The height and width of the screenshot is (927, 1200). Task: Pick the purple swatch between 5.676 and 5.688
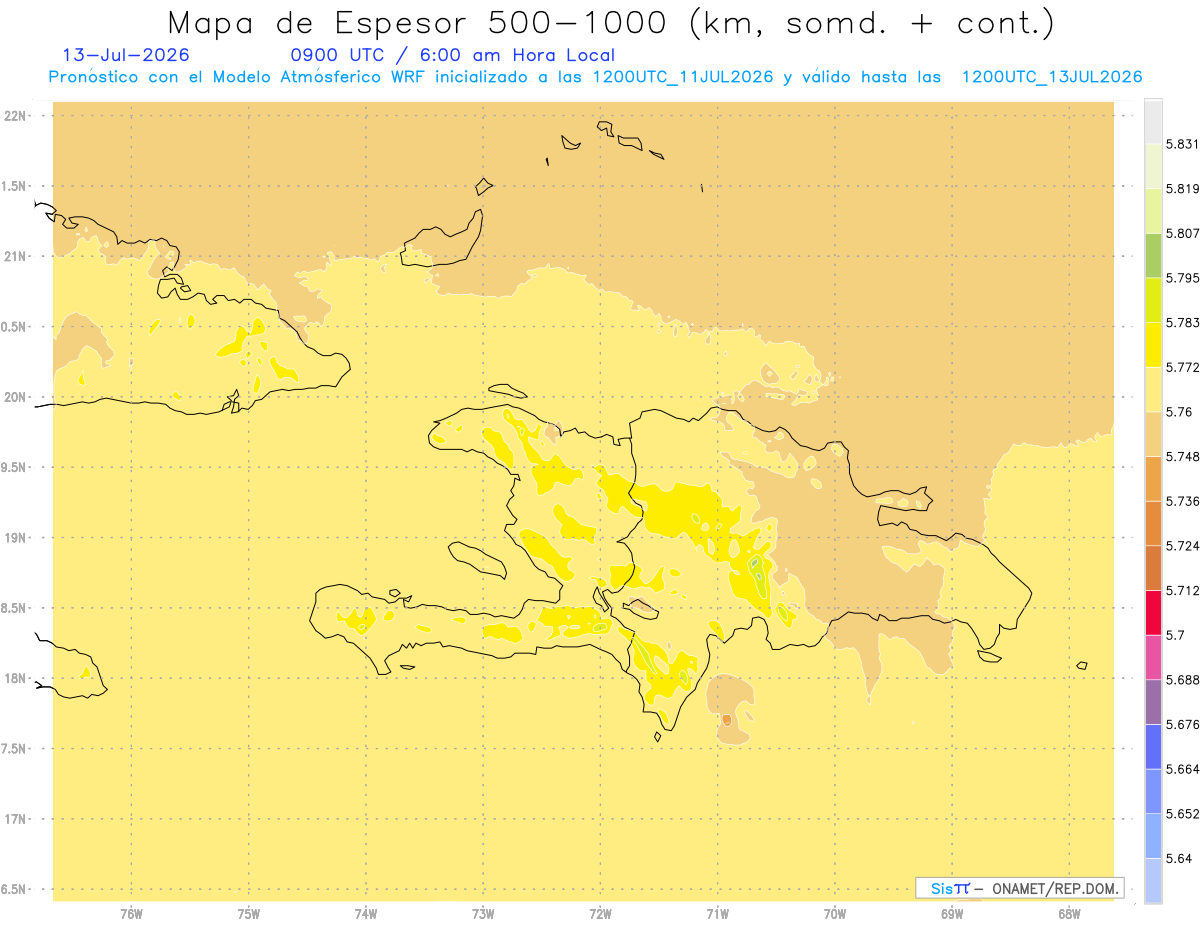(1153, 702)
